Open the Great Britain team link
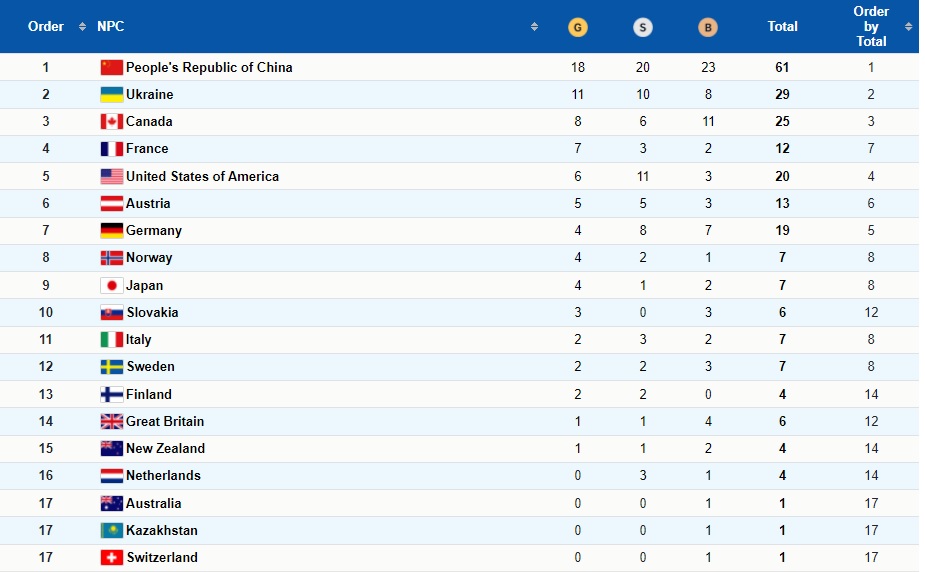 165,421
